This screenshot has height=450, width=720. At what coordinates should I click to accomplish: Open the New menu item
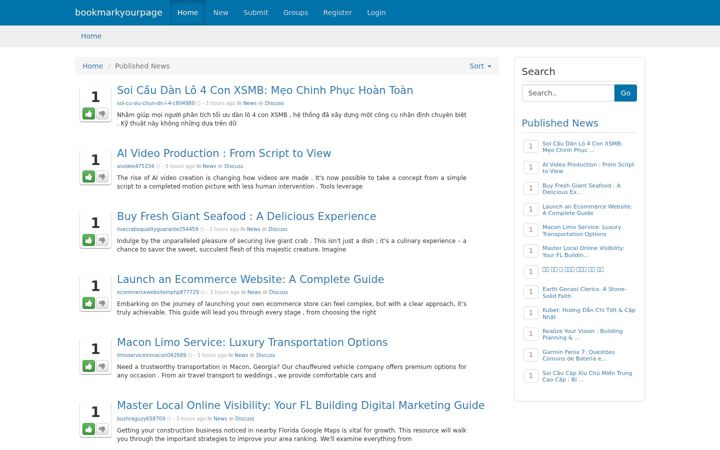220,12
